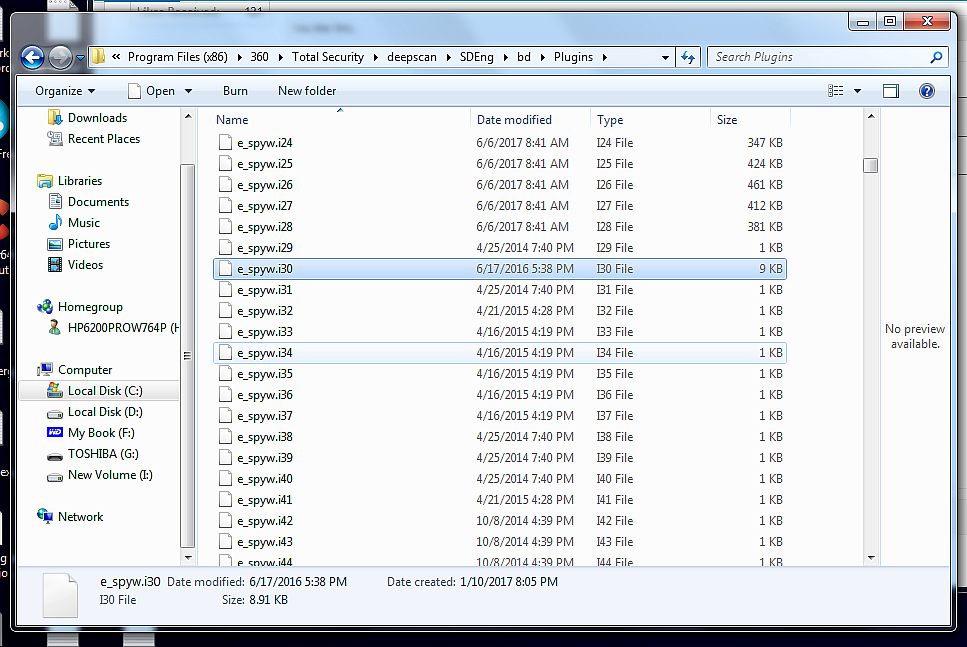Open Help via the question mark icon
This screenshot has height=647, width=967.
[926, 91]
